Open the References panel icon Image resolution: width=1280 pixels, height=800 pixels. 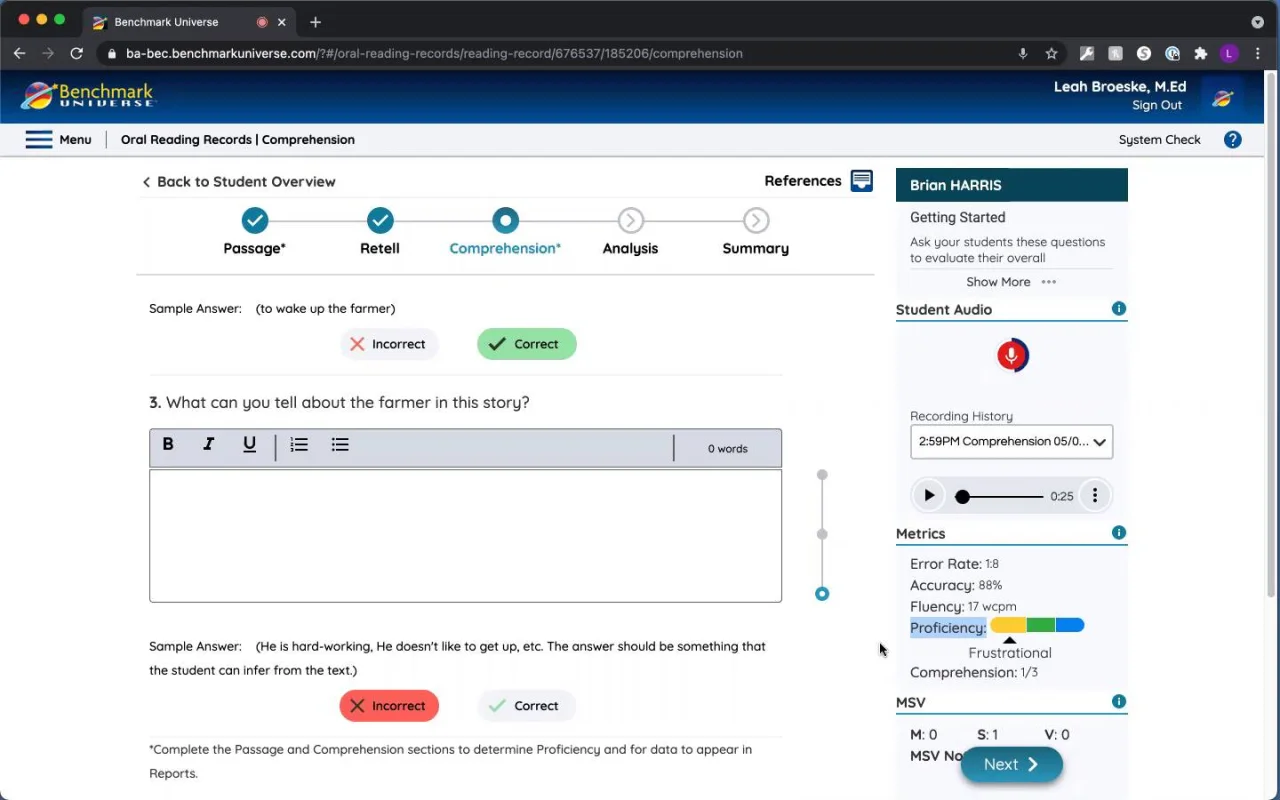click(x=861, y=181)
